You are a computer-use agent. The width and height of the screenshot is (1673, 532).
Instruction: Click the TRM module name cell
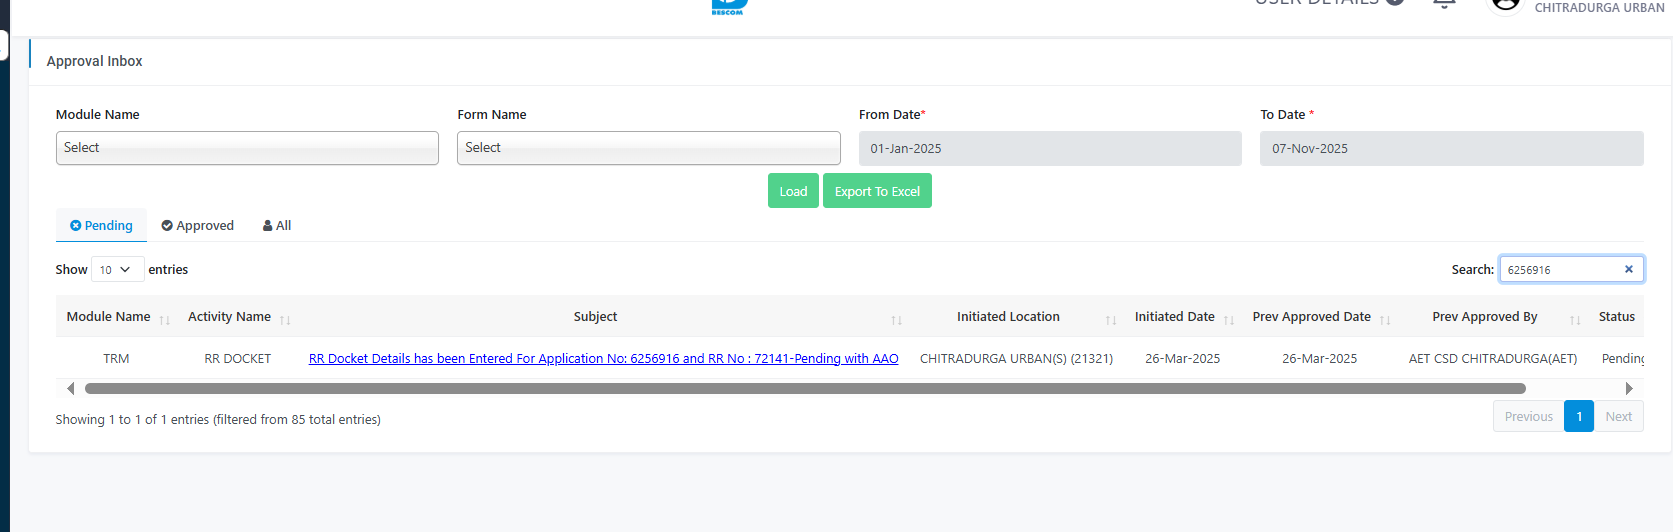point(116,358)
